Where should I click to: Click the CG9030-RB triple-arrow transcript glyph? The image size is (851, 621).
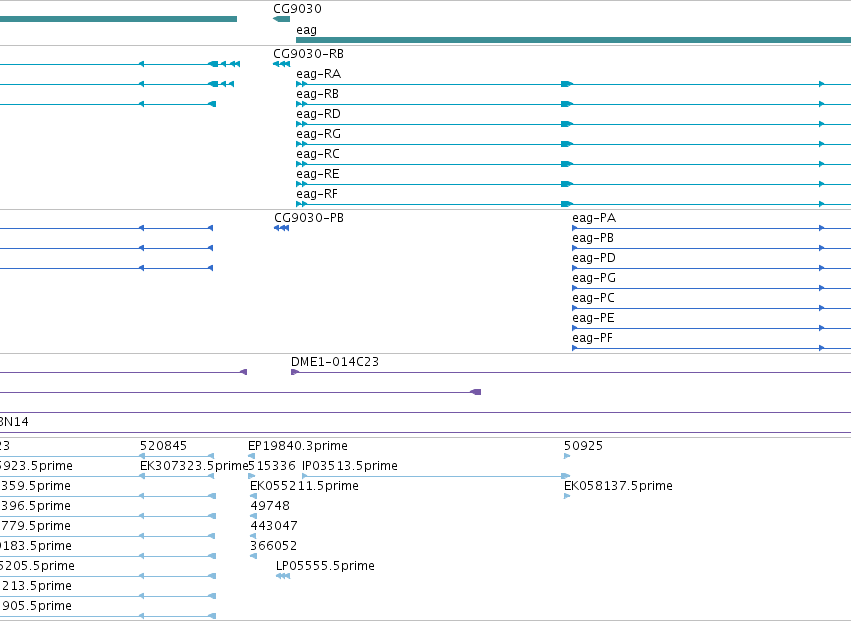pyautogui.click(x=281, y=64)
